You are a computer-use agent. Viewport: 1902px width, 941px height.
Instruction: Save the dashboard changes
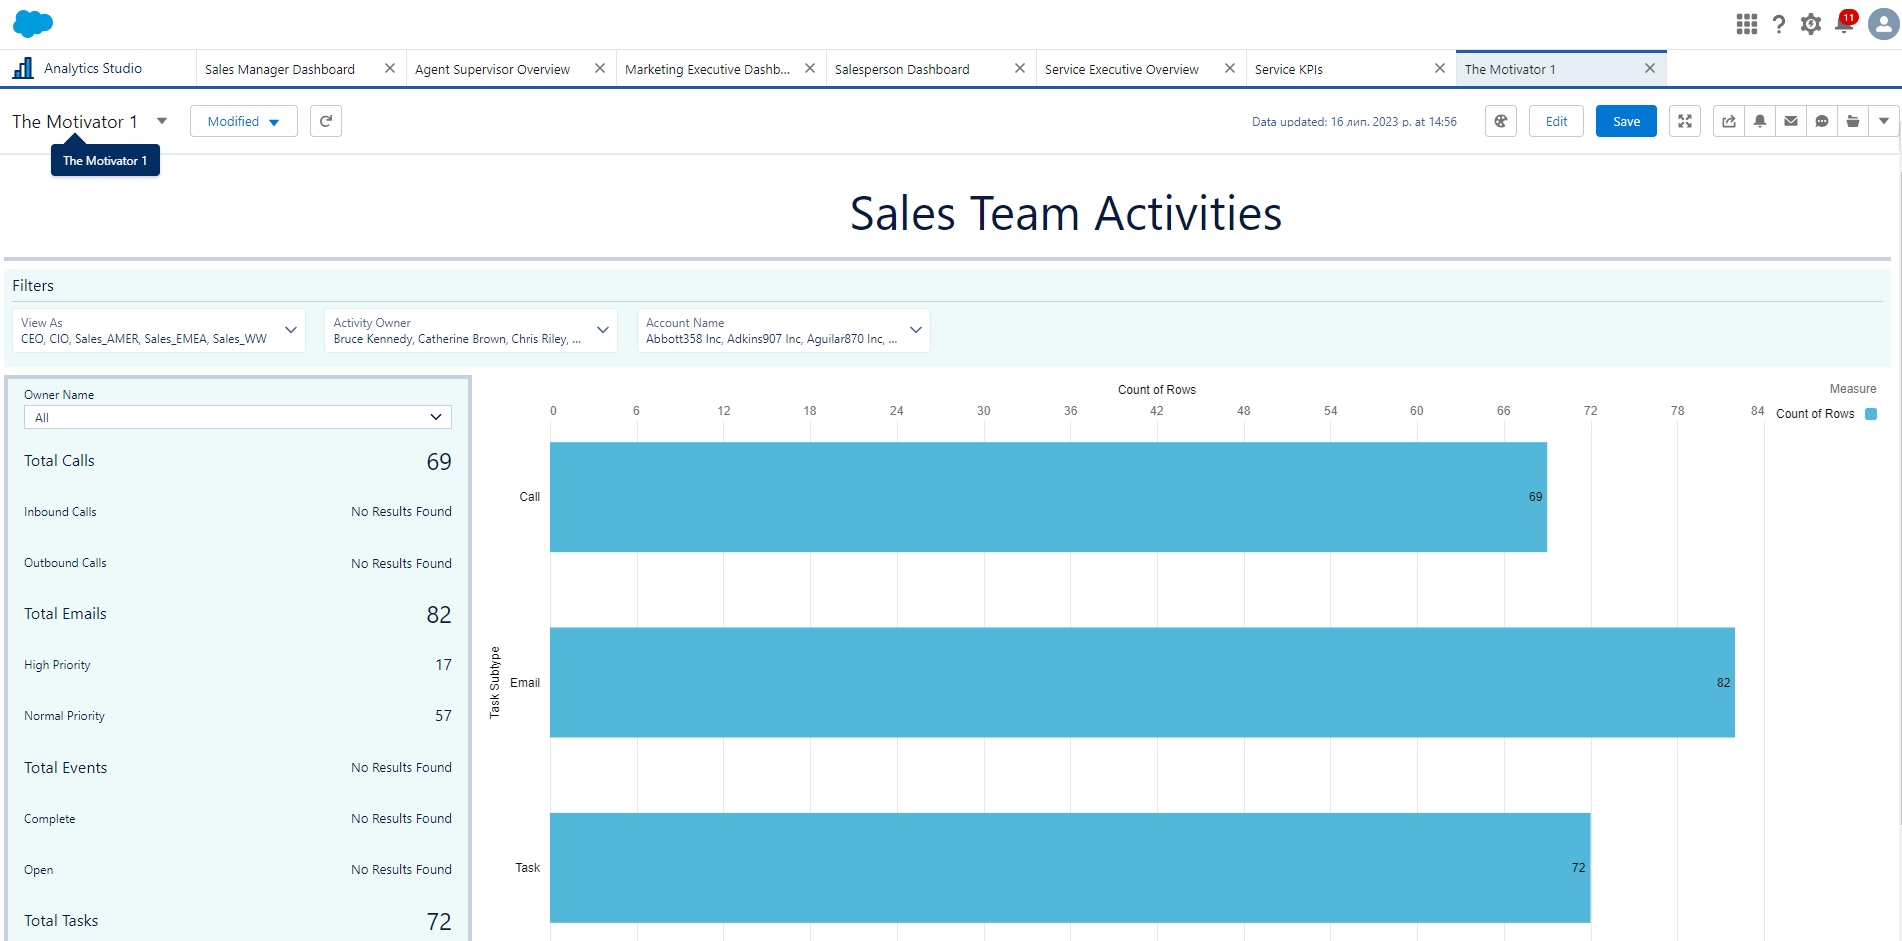tap(1625, 120)
